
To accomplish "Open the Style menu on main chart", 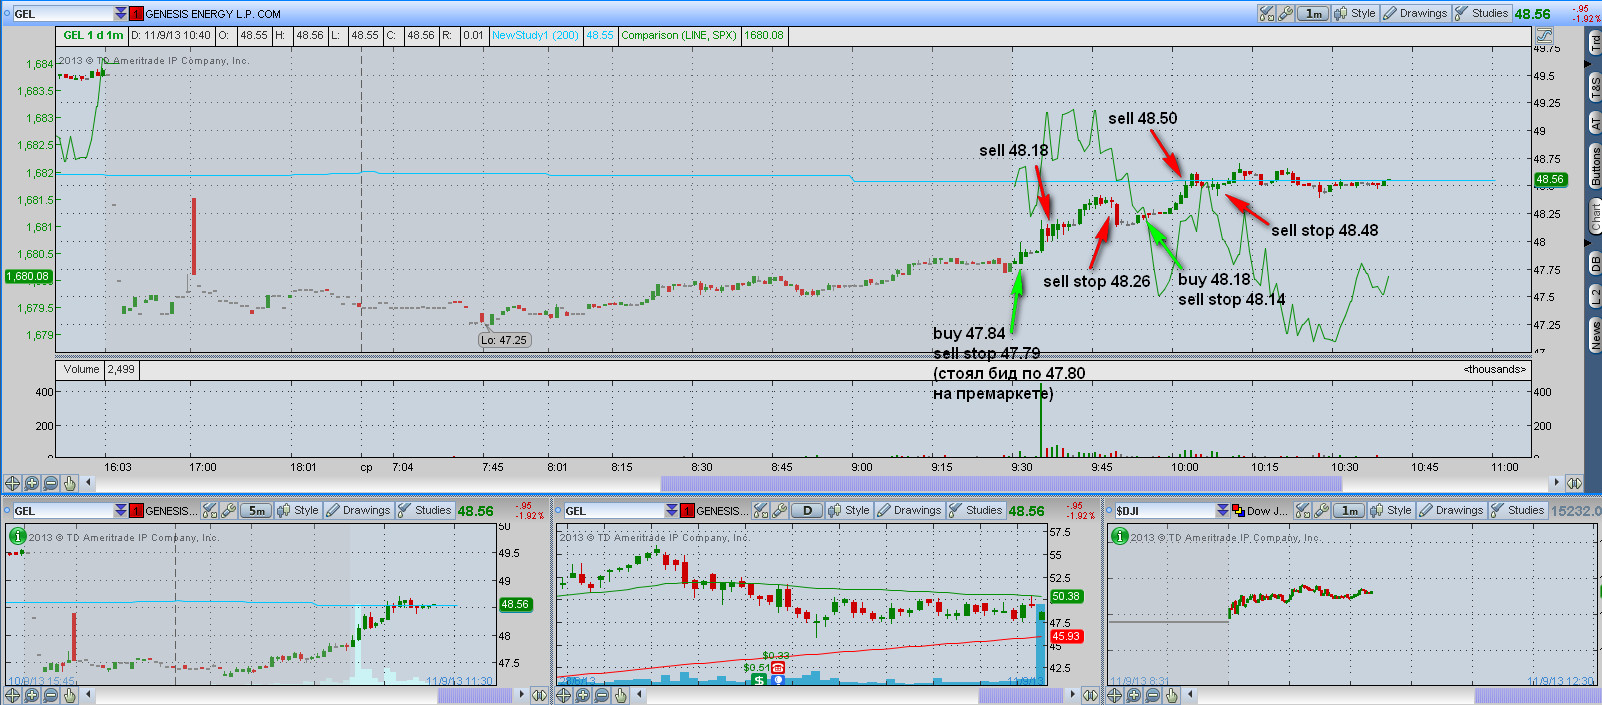I will tap(1354, 13).
